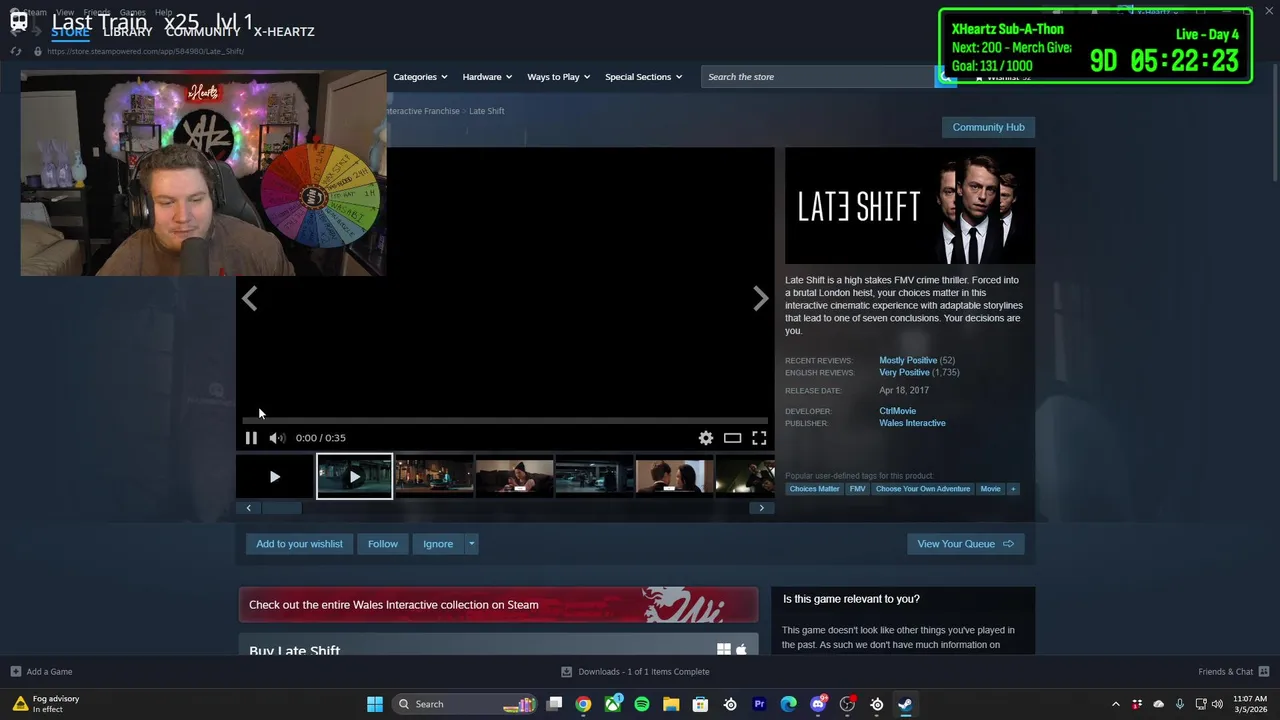Open the Hardware dropdown
Viewport: 1280px width, 720px height.
coord(487,77)
